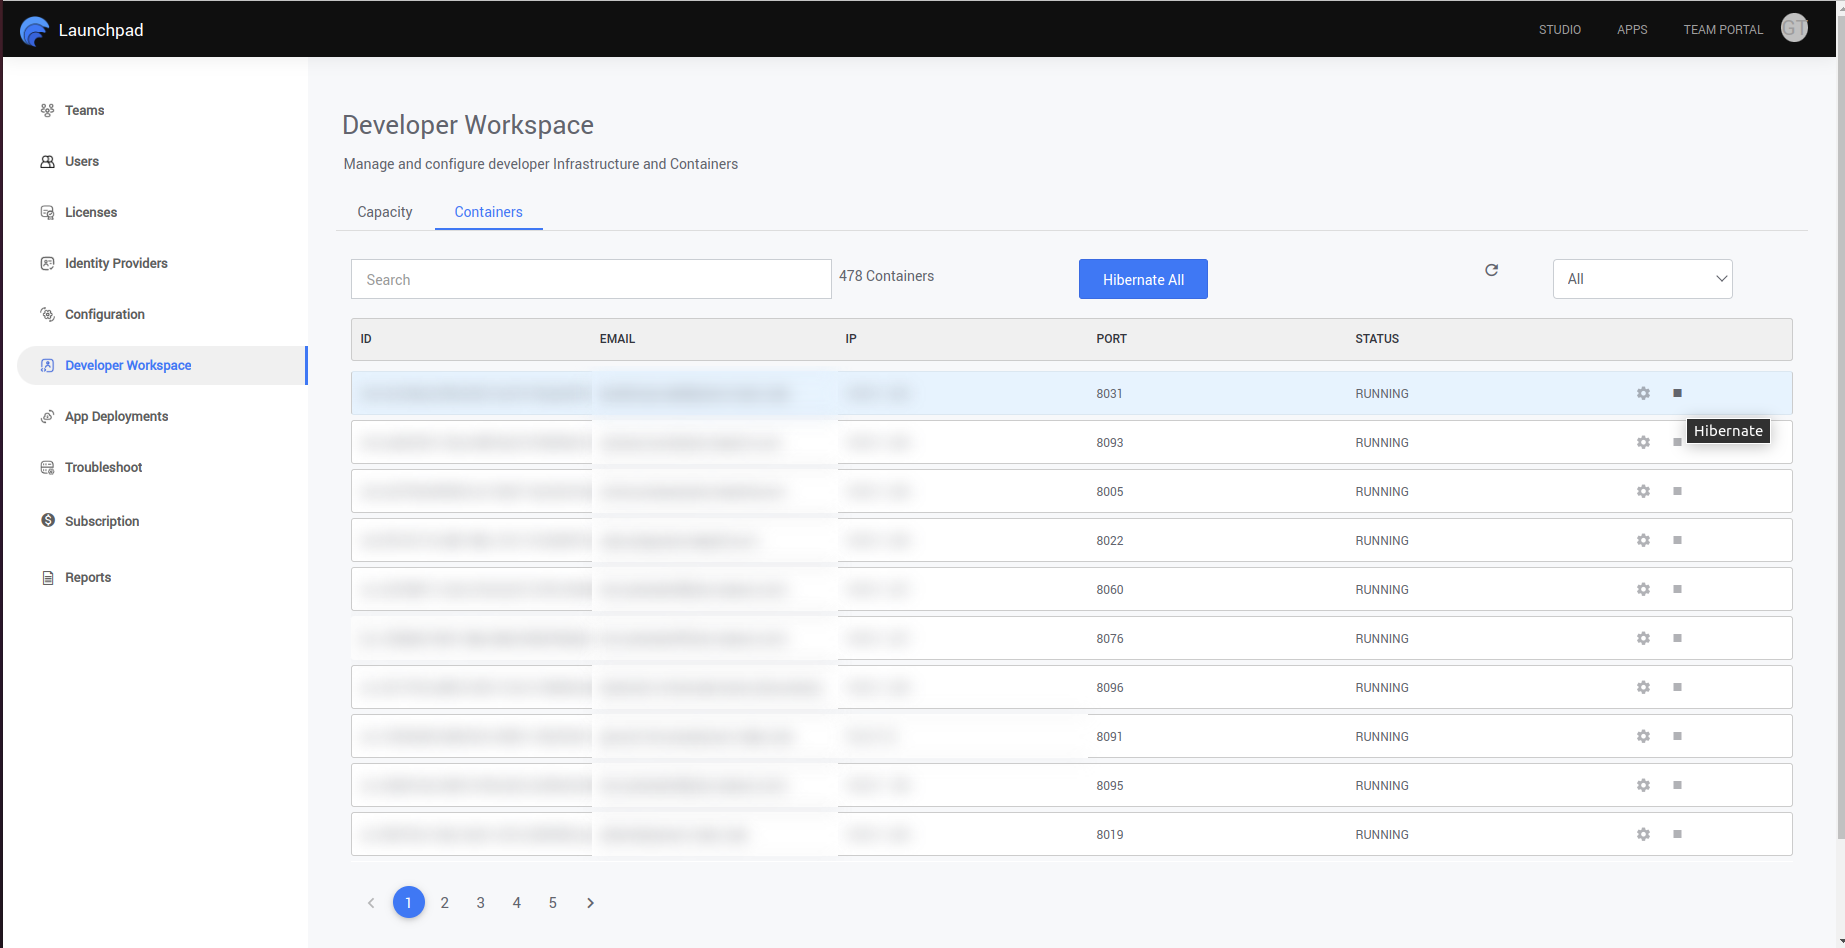
Task: Click the container Search field
Action: [591, 280]
